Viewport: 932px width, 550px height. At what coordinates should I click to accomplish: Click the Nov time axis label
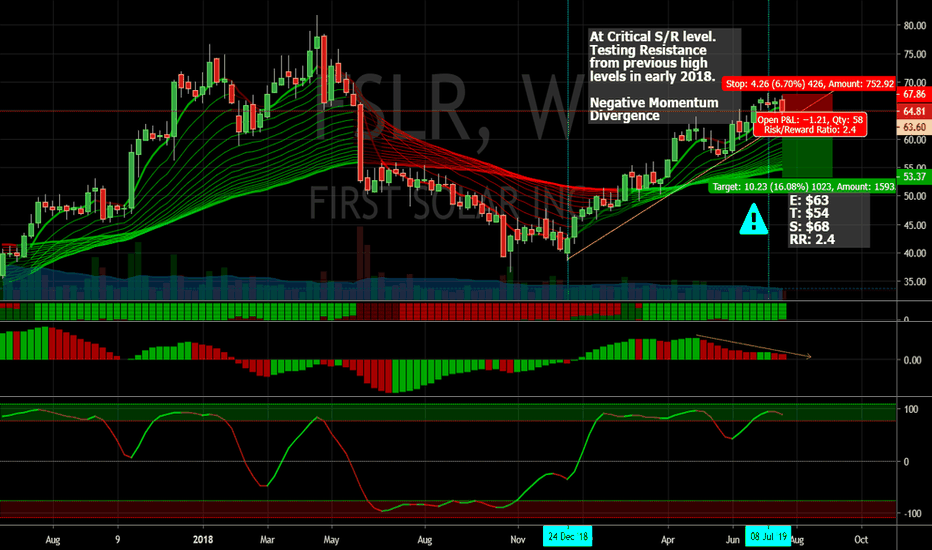tap(518, 540)
